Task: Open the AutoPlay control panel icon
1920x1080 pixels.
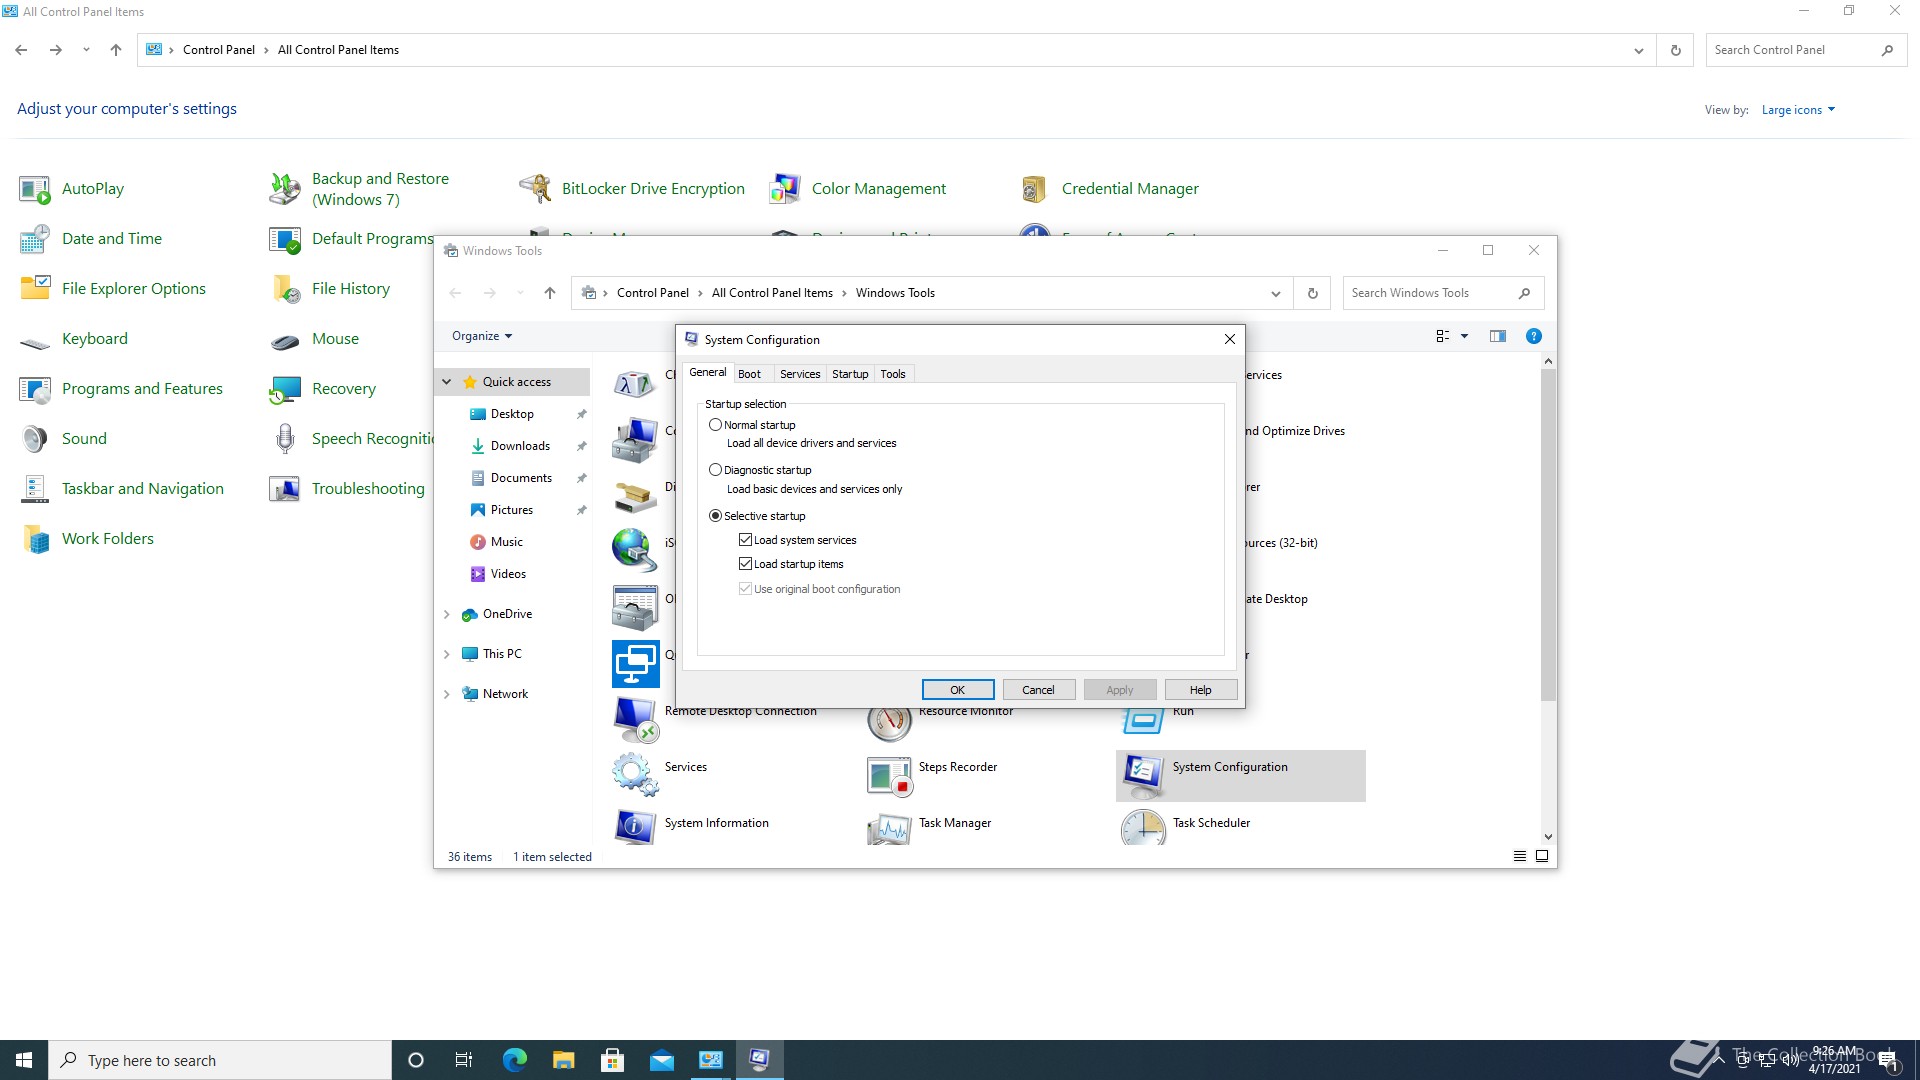Action: pyautogui.click(x=35, y=189)
